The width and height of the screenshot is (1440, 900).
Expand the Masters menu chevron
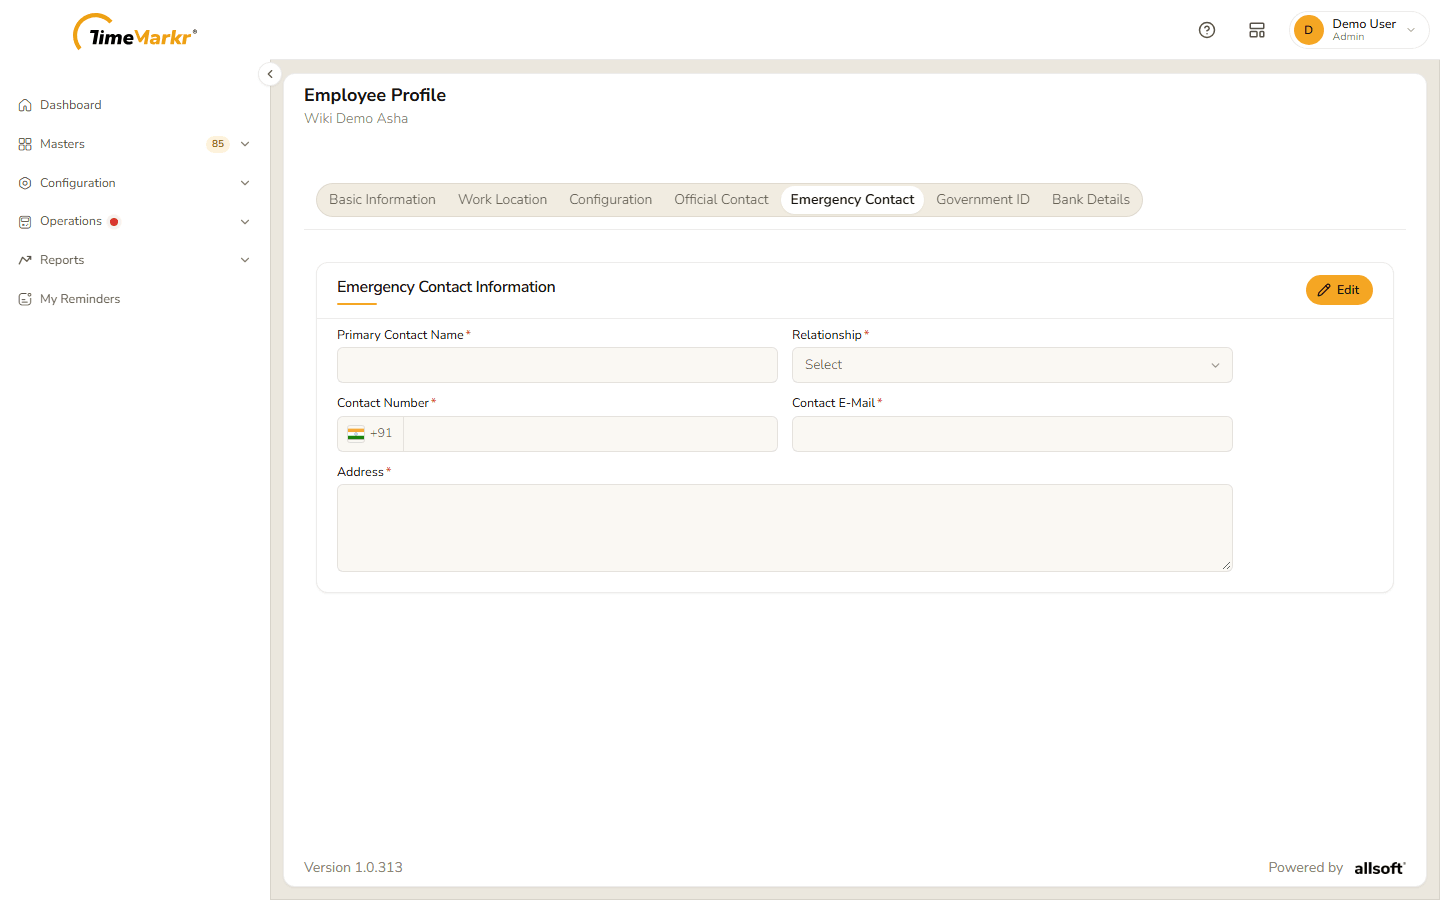[245, 144]
